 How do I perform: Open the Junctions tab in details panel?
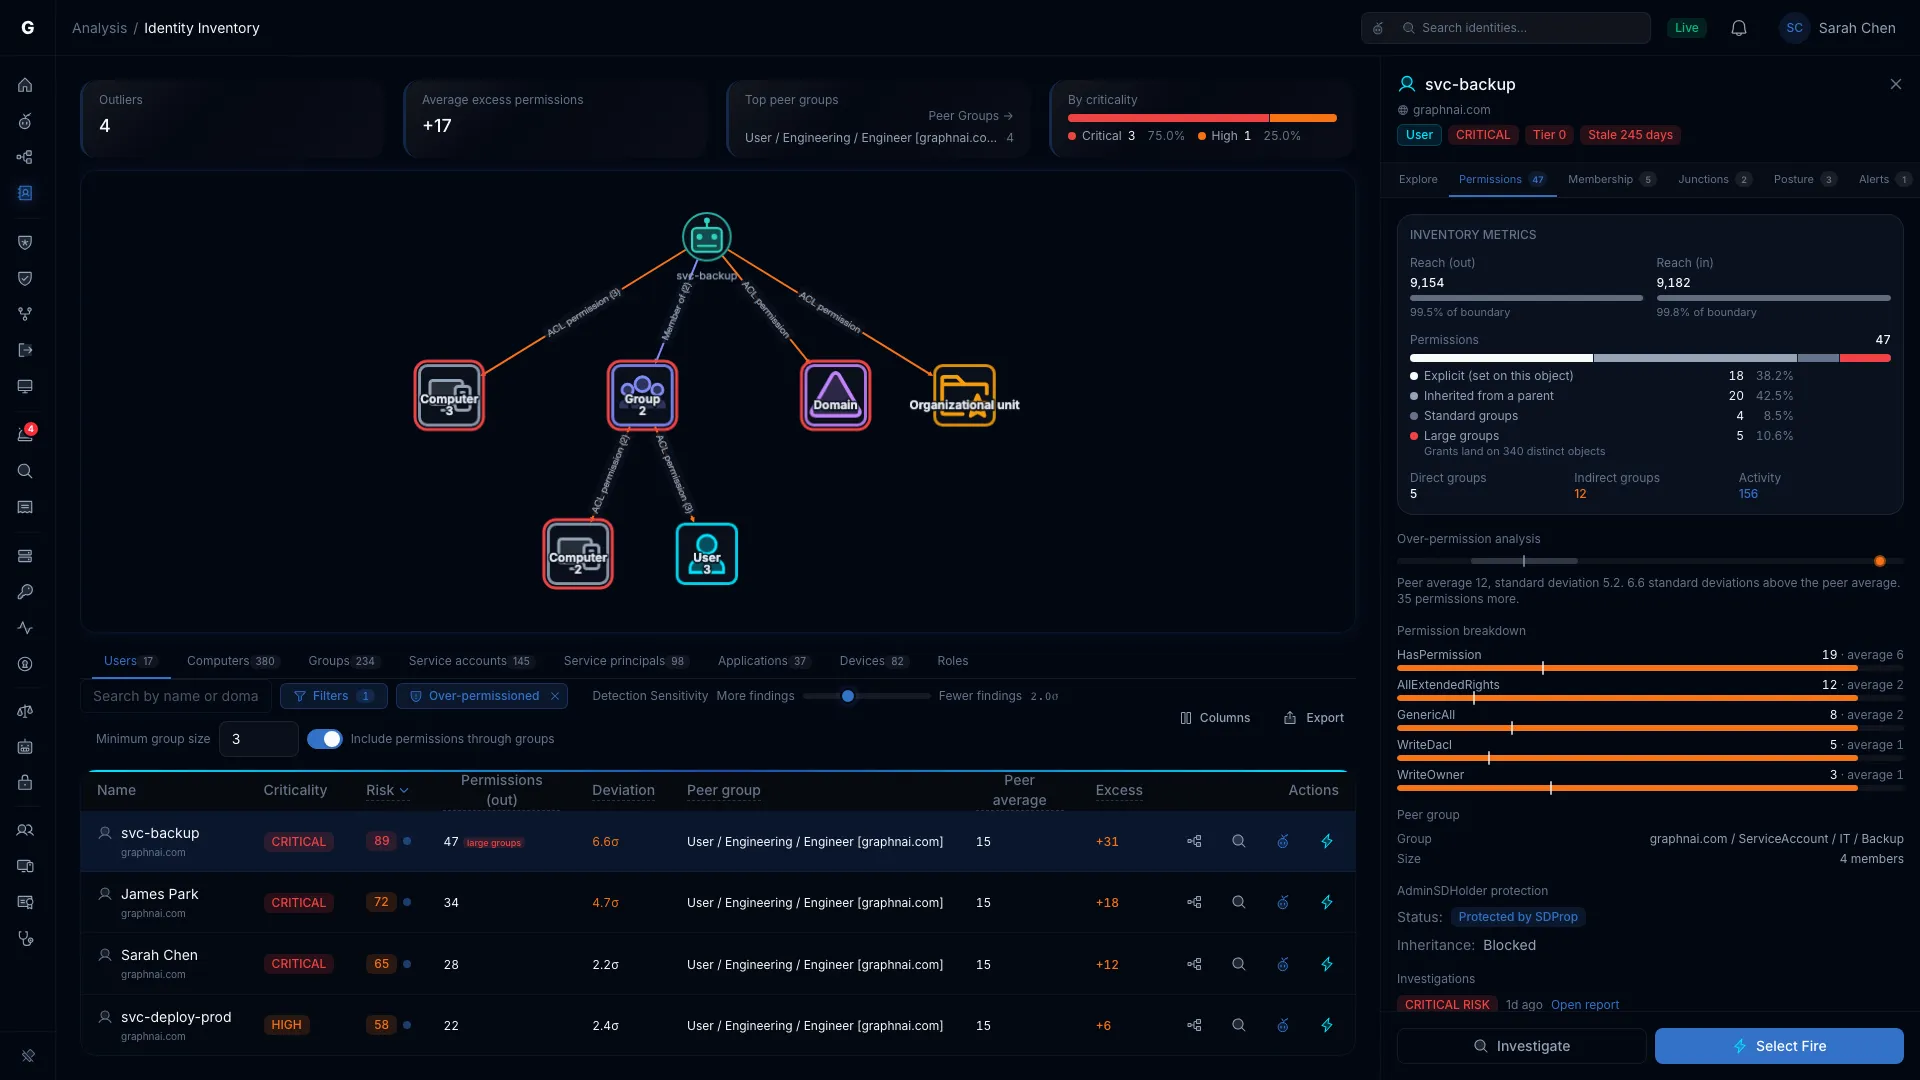(1714, 180)
